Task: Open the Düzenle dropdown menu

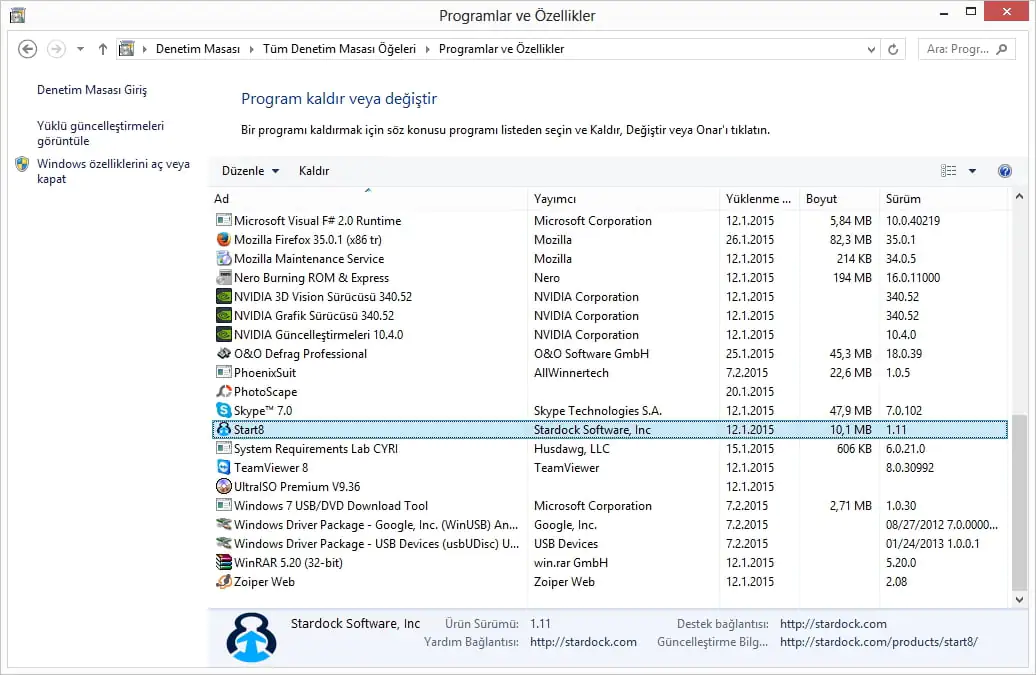Action: point(250,171)
